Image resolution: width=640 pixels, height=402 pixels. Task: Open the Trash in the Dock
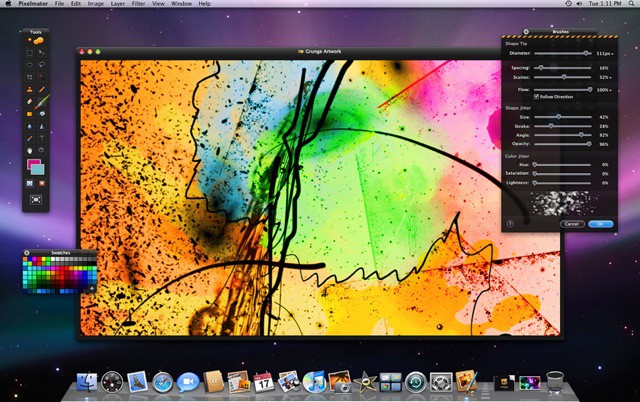(x=556, y=381)
